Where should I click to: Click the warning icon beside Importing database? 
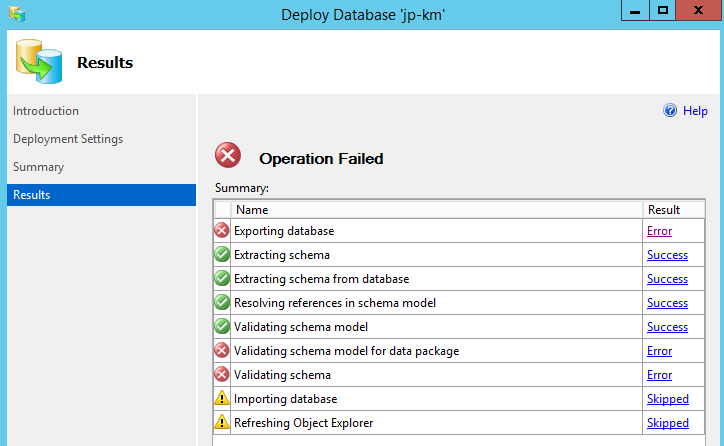[222, 399]
